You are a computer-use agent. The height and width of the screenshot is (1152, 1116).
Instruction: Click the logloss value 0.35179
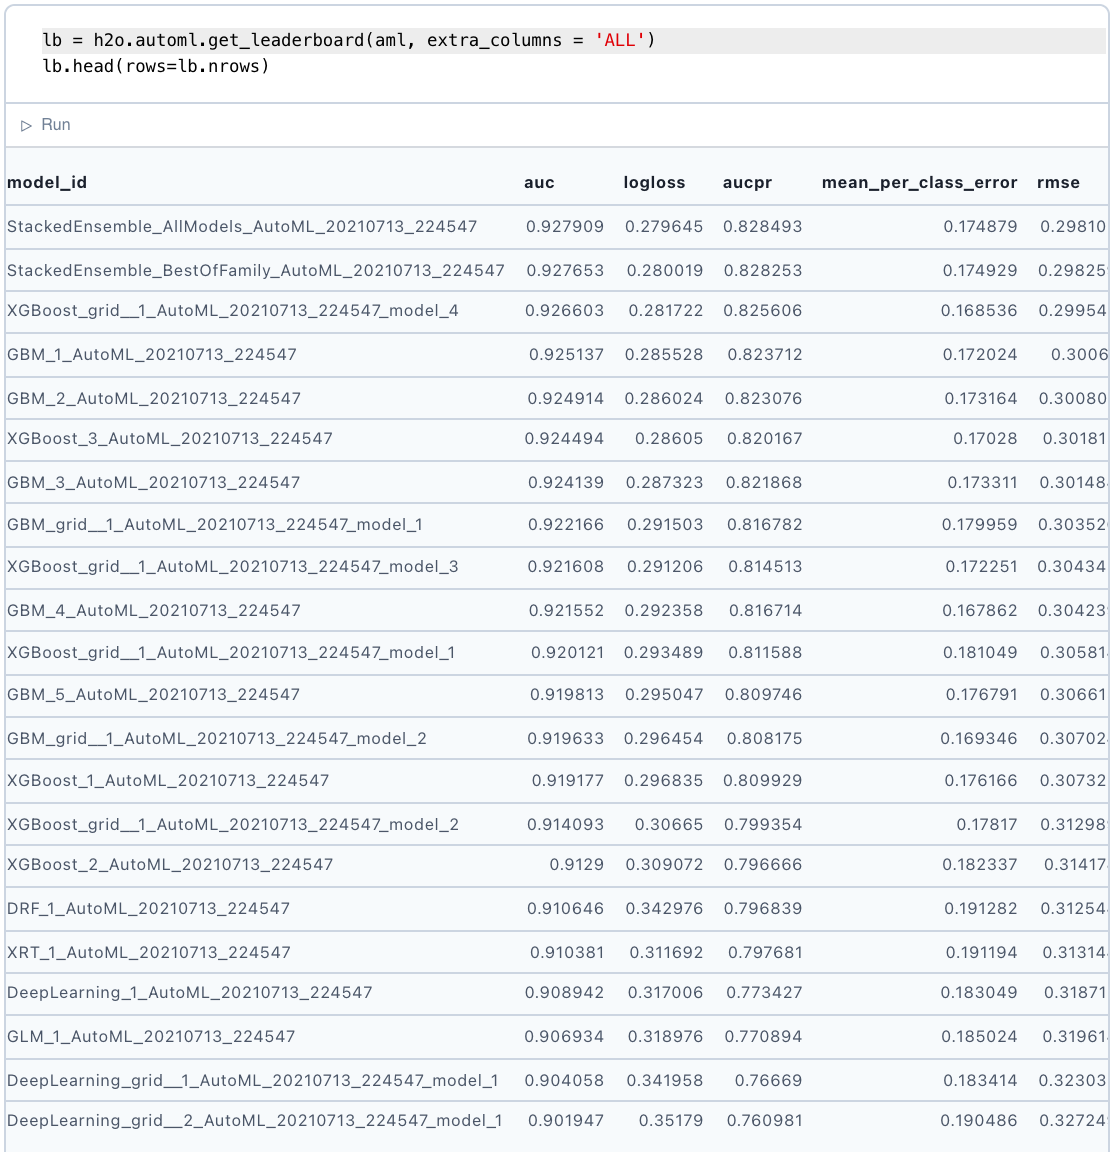click(671, 1120)
